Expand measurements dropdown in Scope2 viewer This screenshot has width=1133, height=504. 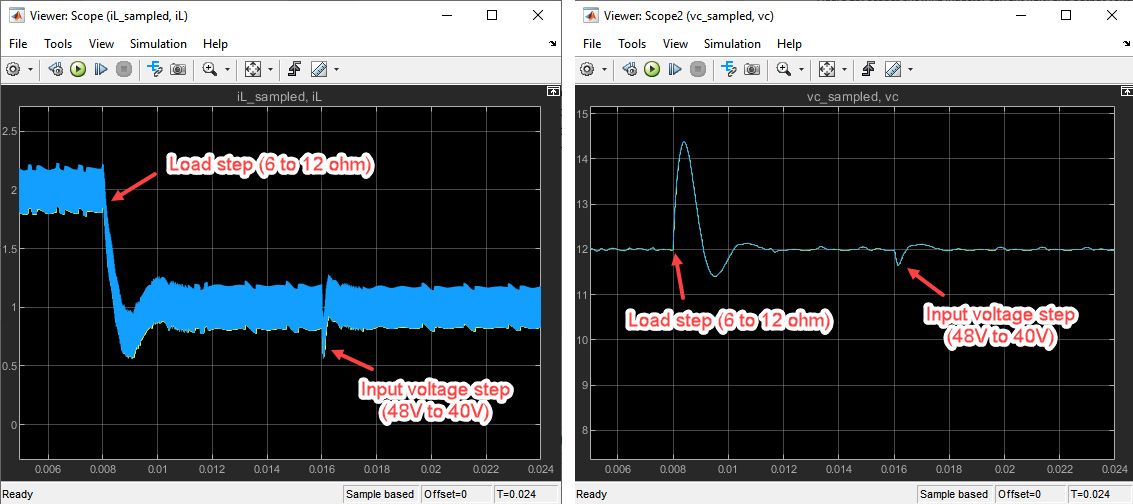pos(910,70)
